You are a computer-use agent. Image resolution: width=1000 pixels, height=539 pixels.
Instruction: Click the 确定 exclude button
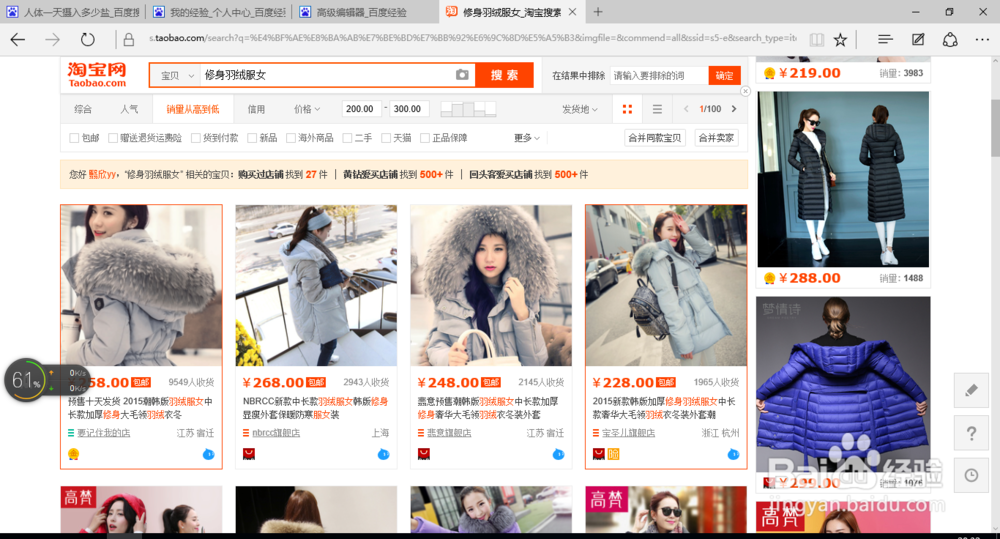click(724, 75)
